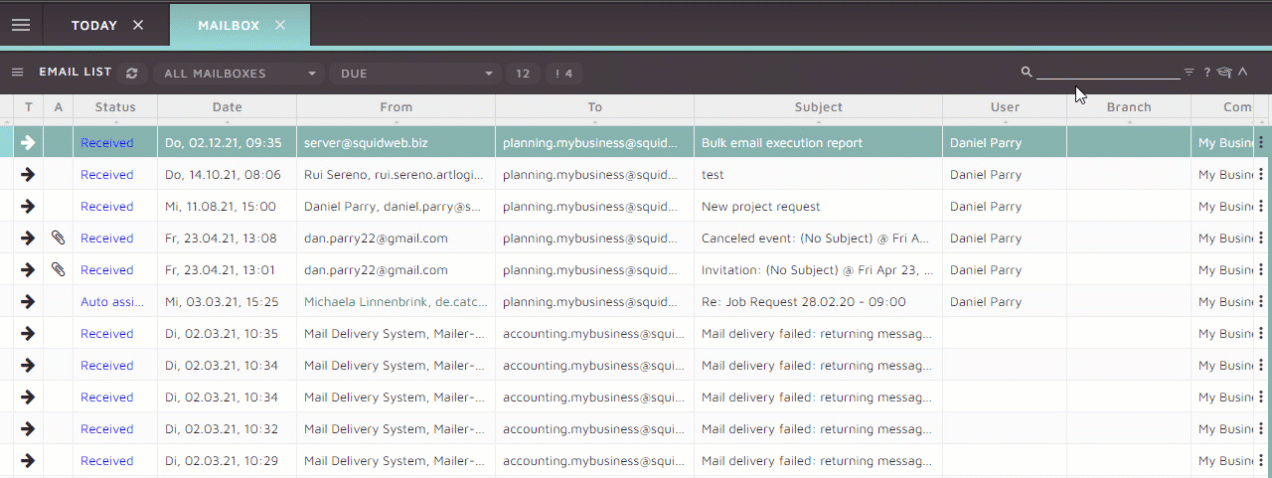Click the arrow icon in the Canceled event row

pos(28,238)
